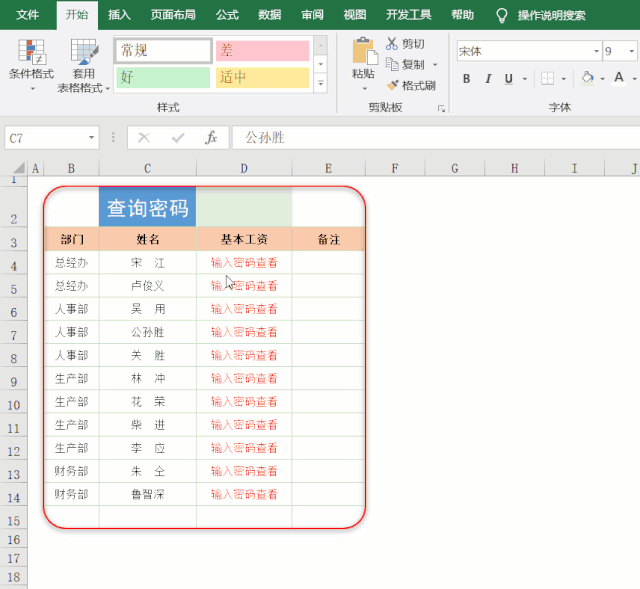Select column F header
Viewport: 640px width, 589px height.
395,168
